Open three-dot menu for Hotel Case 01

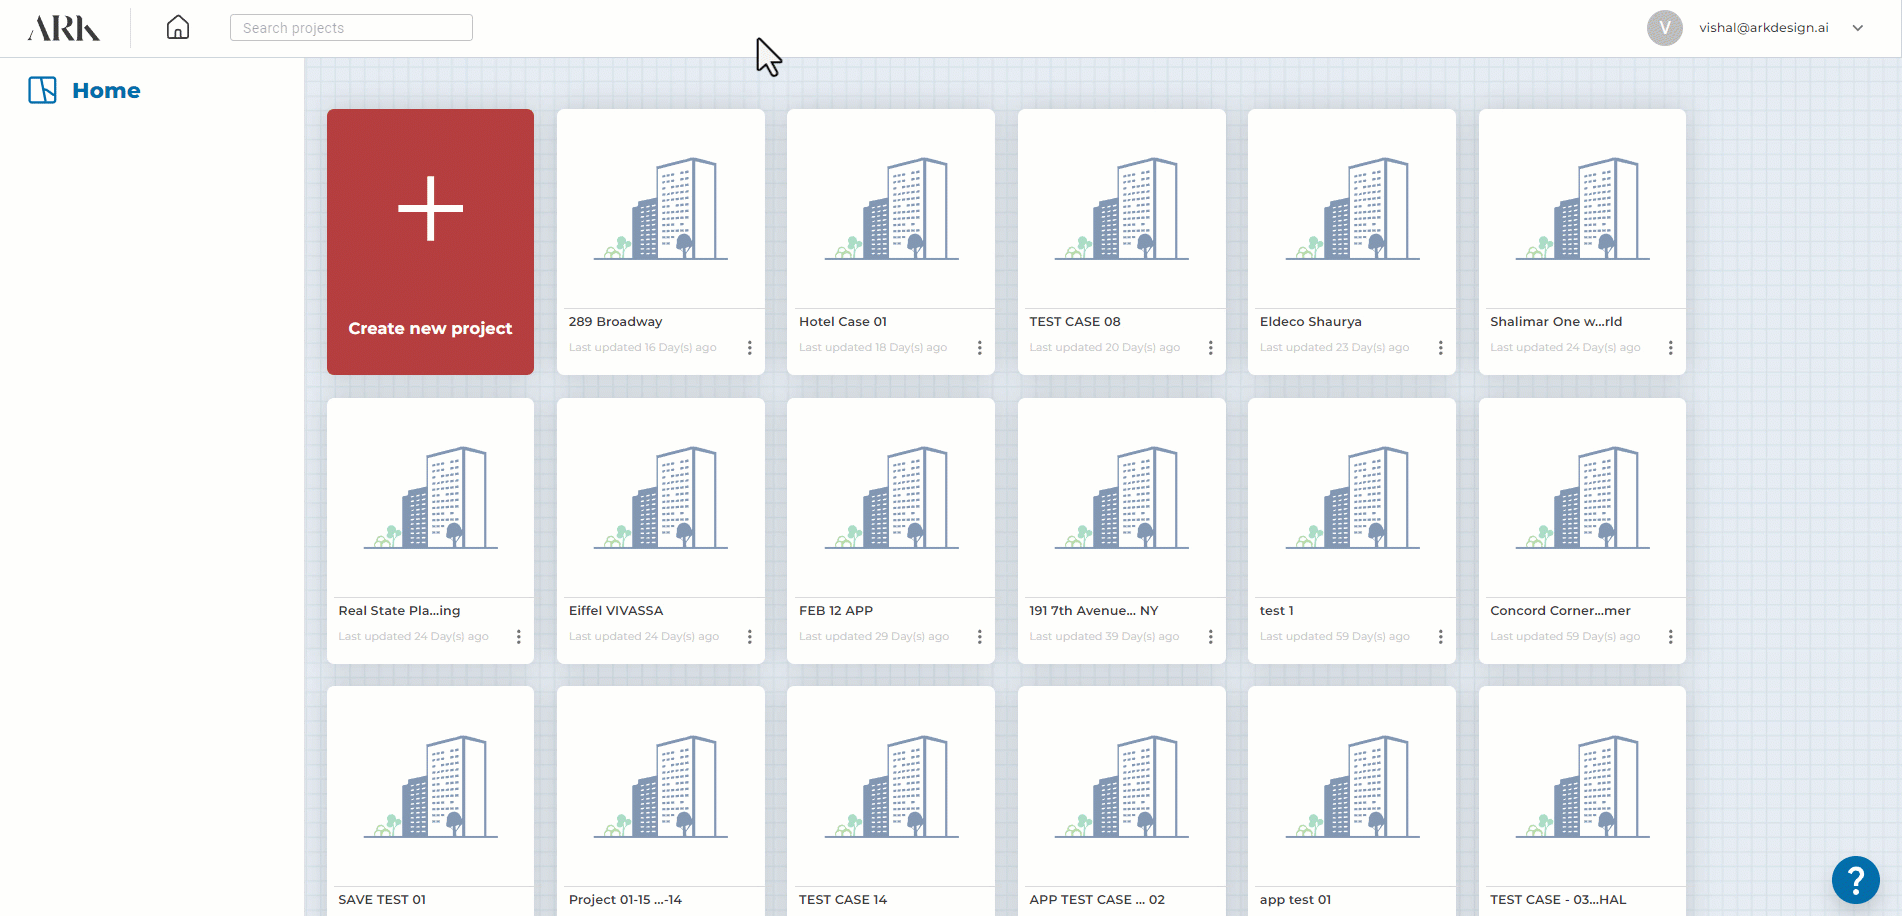[979, 348]
